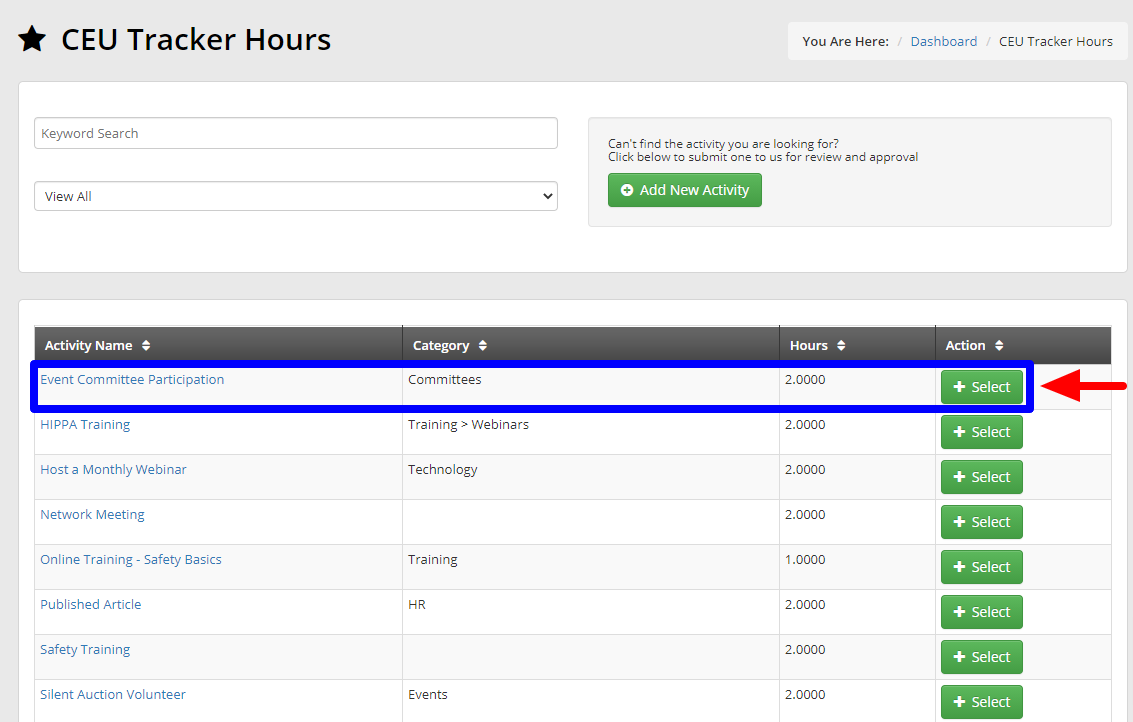
Task: Open the View All category dropdown
Action: [296, 196]
